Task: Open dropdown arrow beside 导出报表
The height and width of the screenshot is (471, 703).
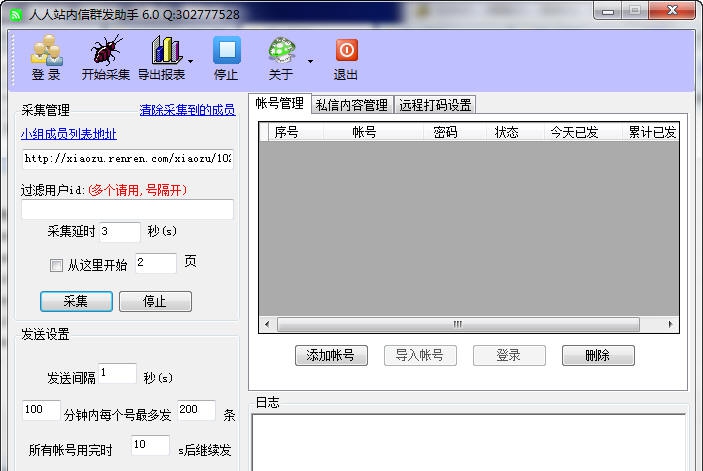Action: coord(191,60)
